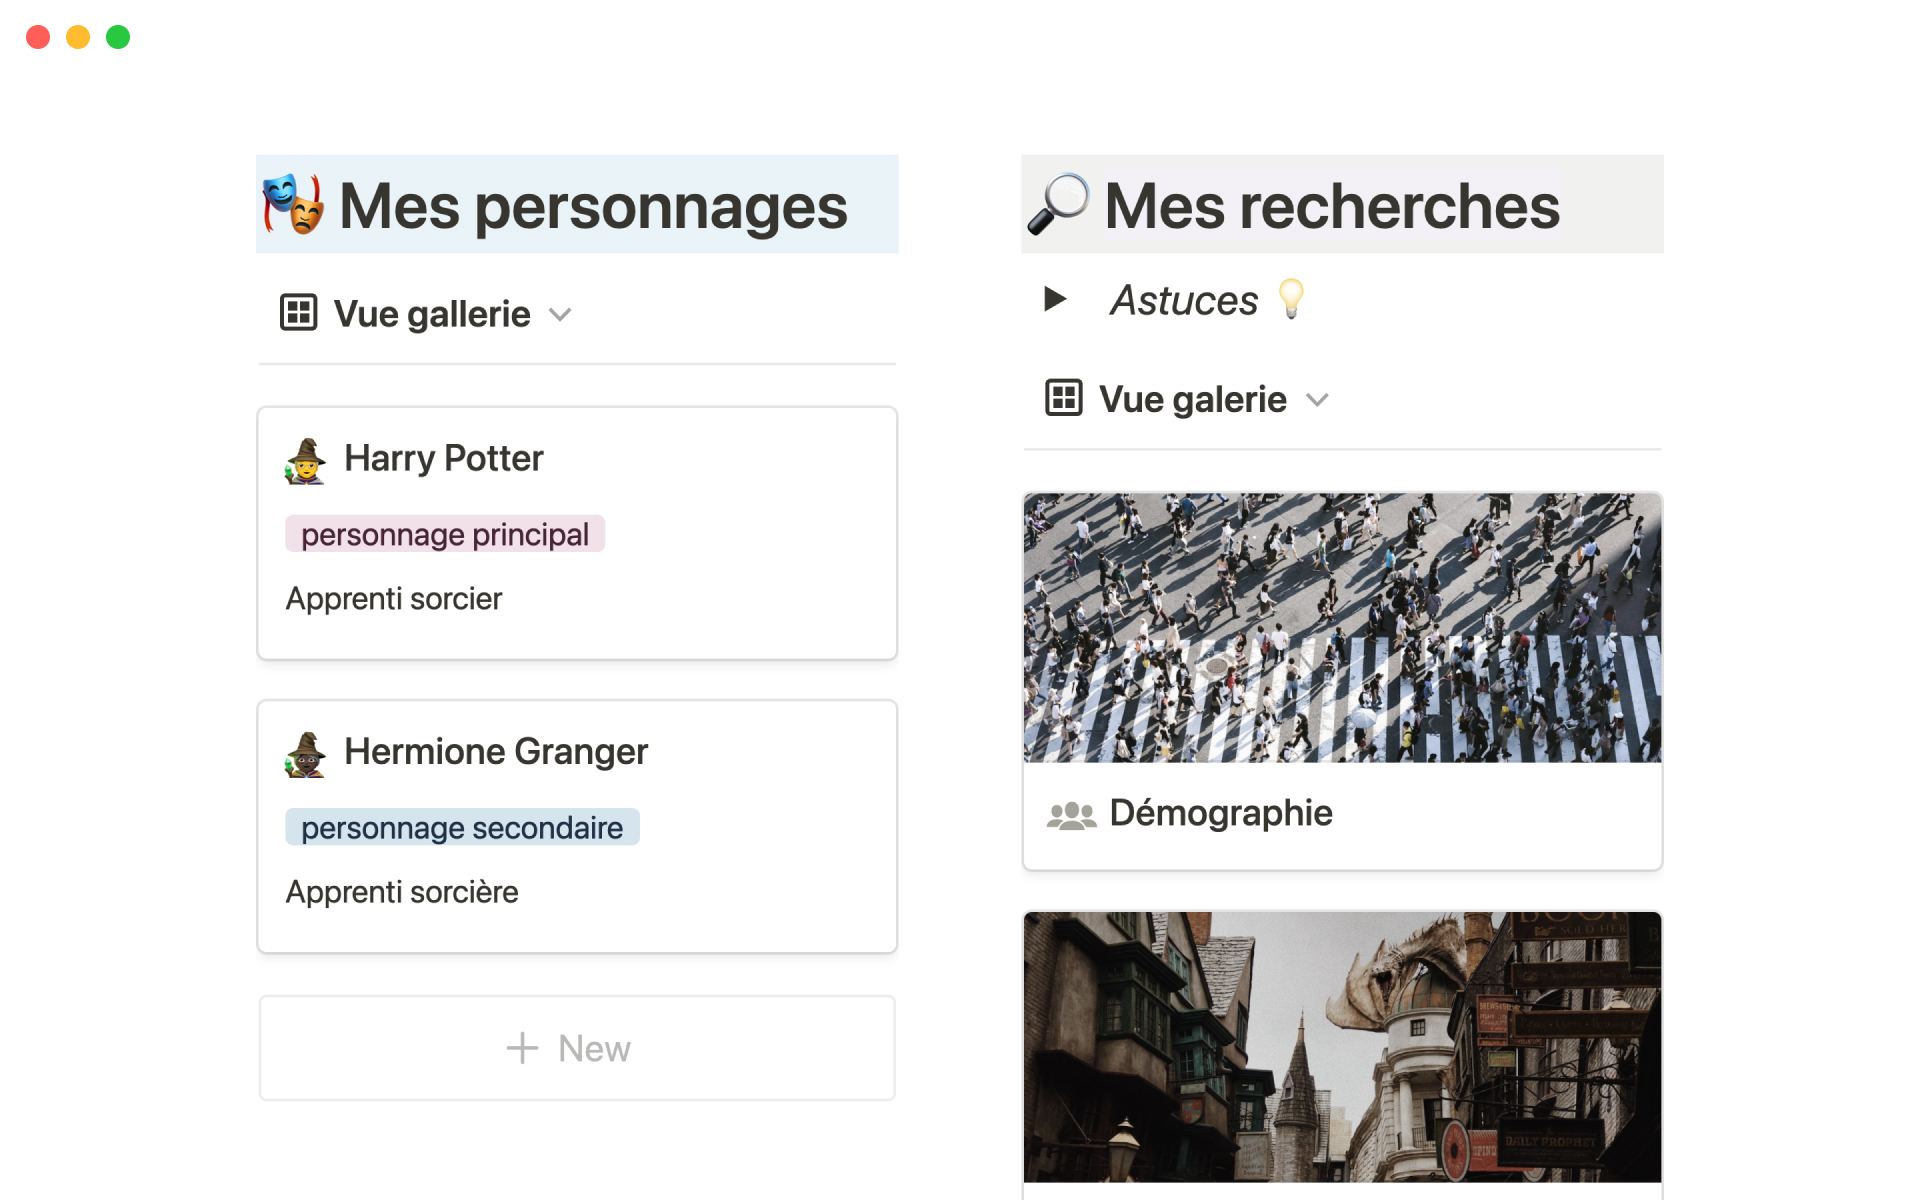Click the pink personnage principal tag

[445, 534]
